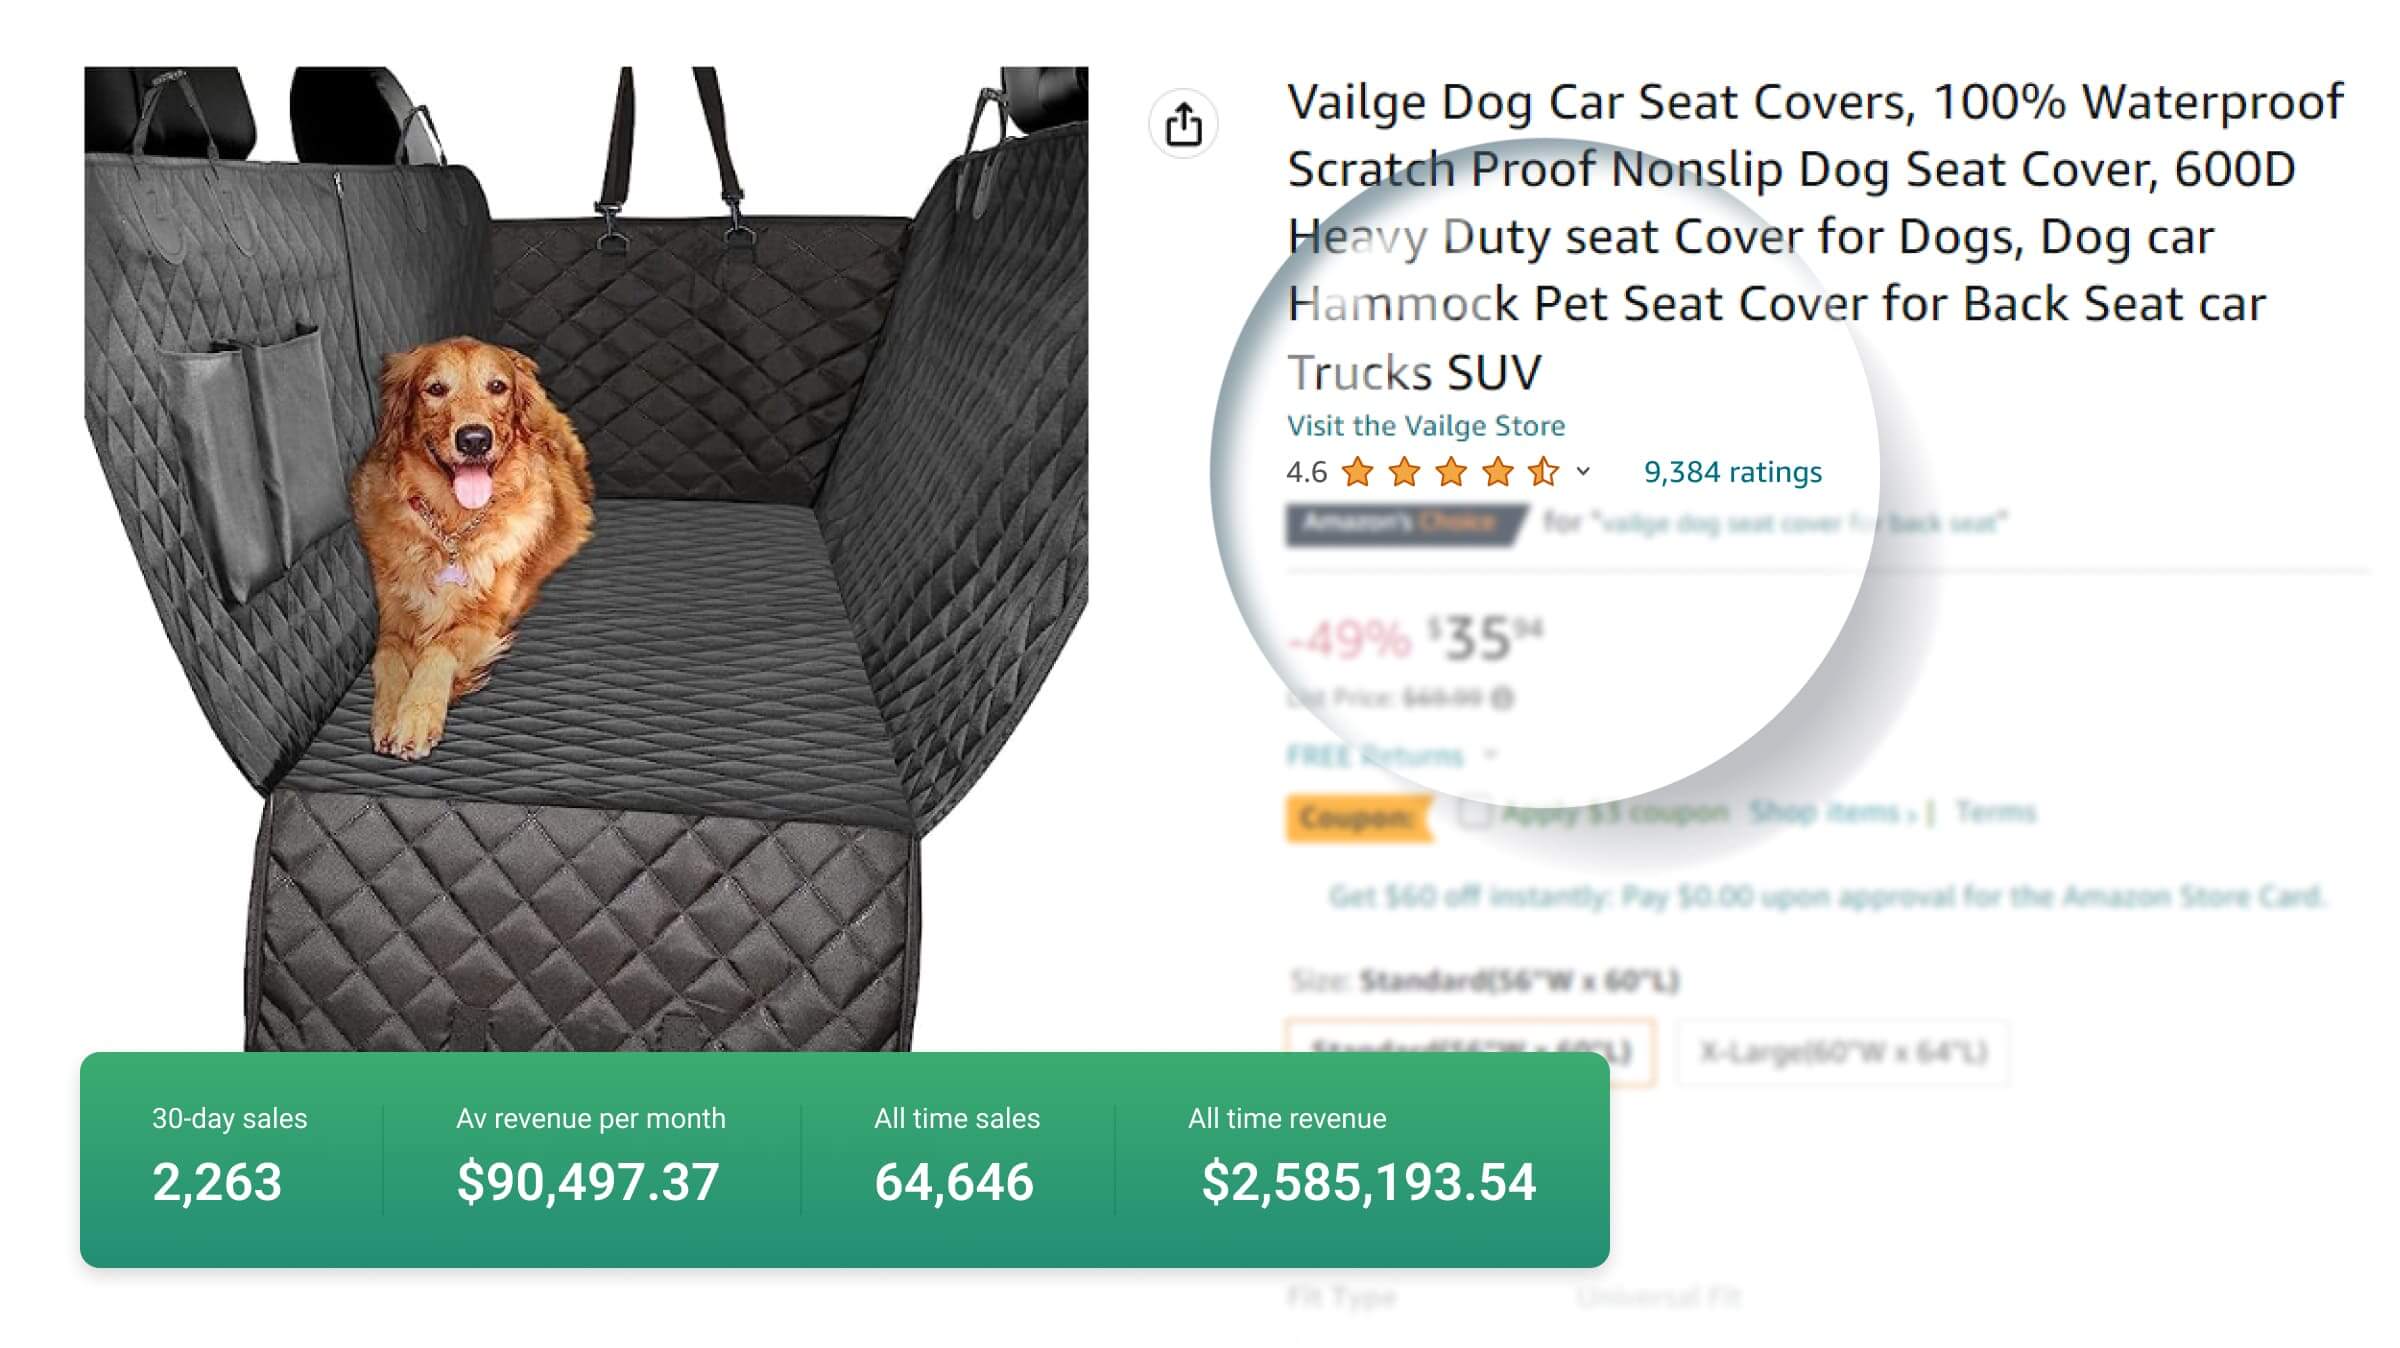The image size is (2400, 1348).
Task: Click the orange star rating icons
Action: point(1451,471)
